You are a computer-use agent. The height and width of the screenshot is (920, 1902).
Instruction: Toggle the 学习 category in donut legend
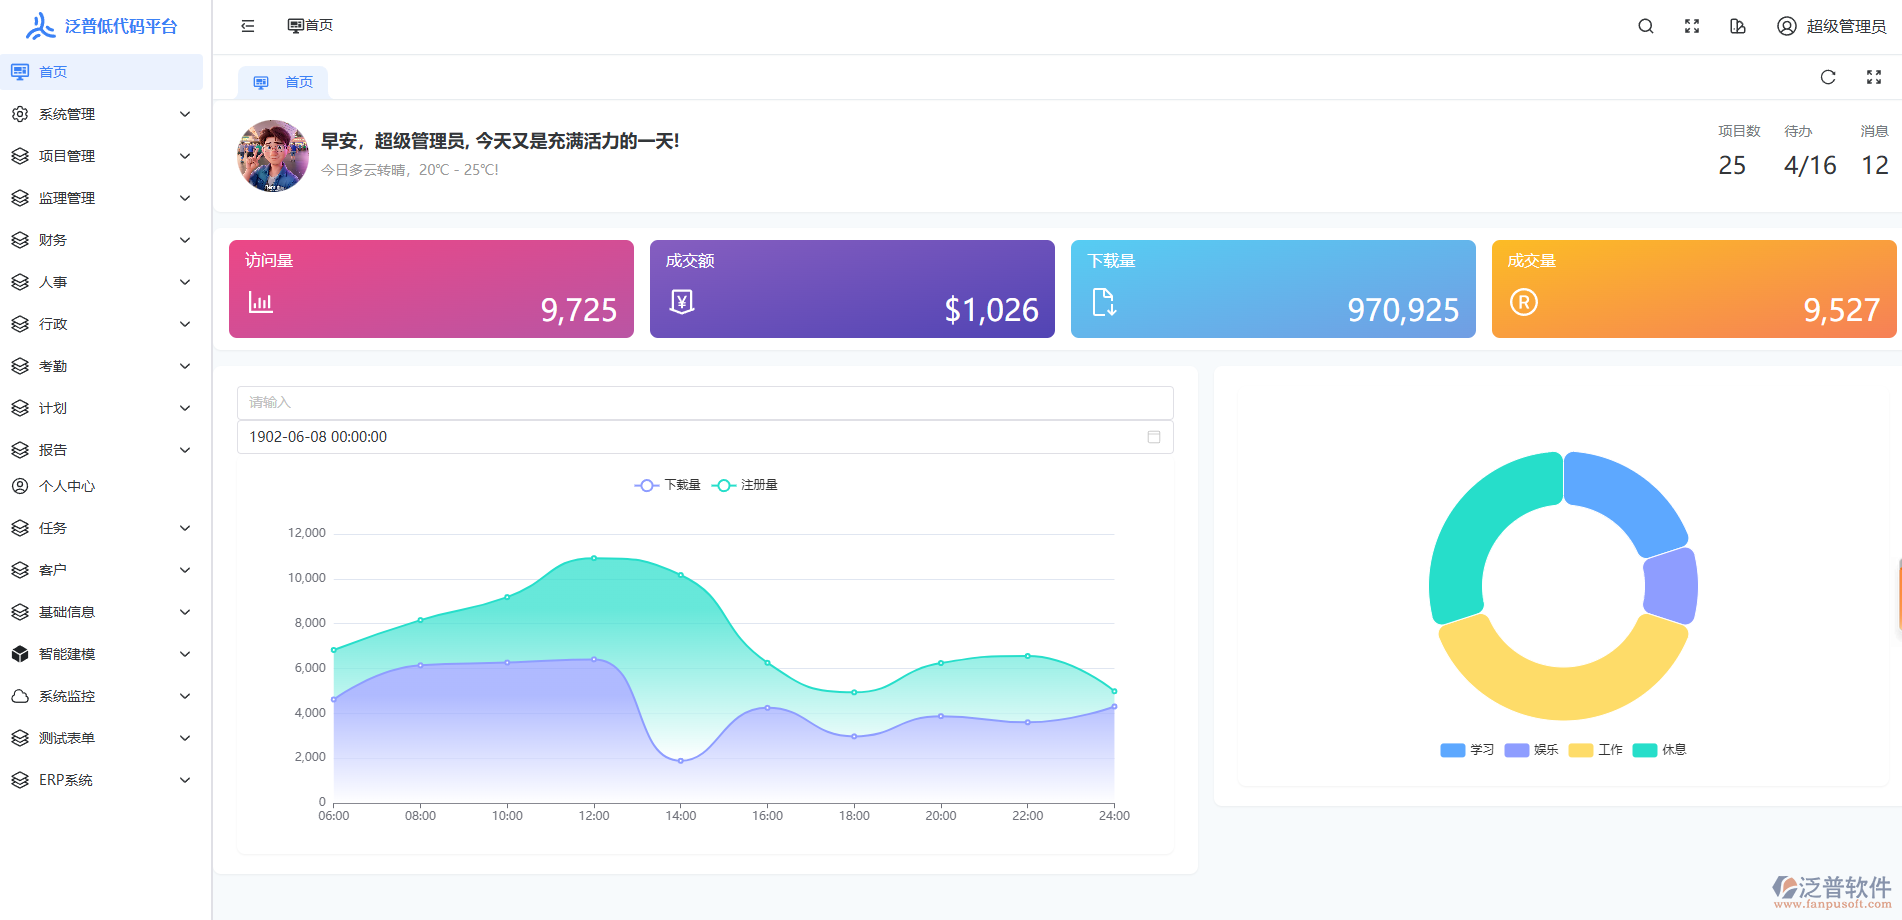click(1467, 750)
